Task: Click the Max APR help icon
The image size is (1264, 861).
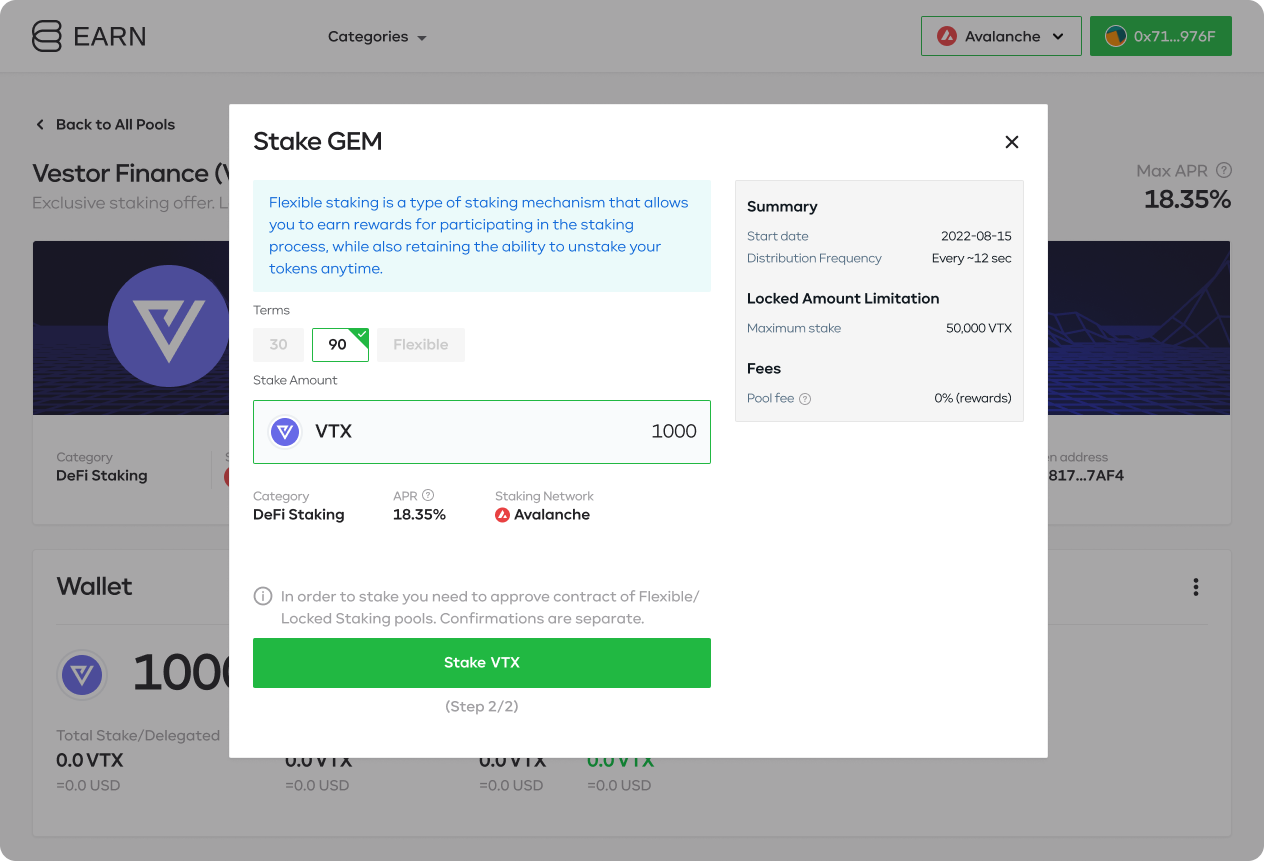Action: click(1224, 171)
